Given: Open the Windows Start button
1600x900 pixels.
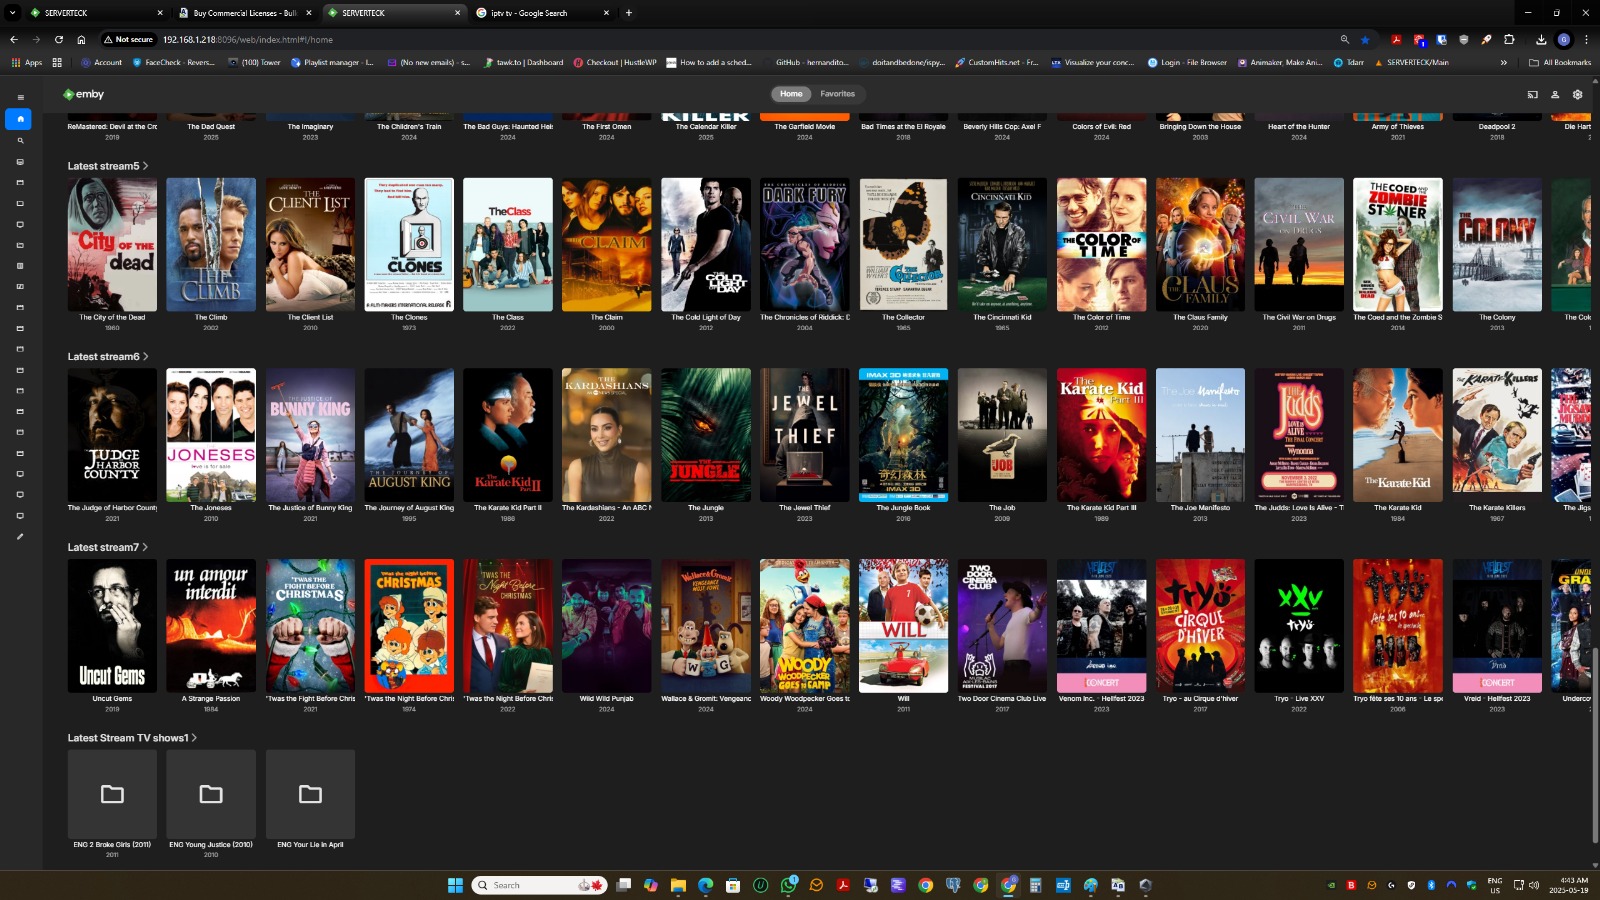Looking at the screenshot, I should [455, 885].
